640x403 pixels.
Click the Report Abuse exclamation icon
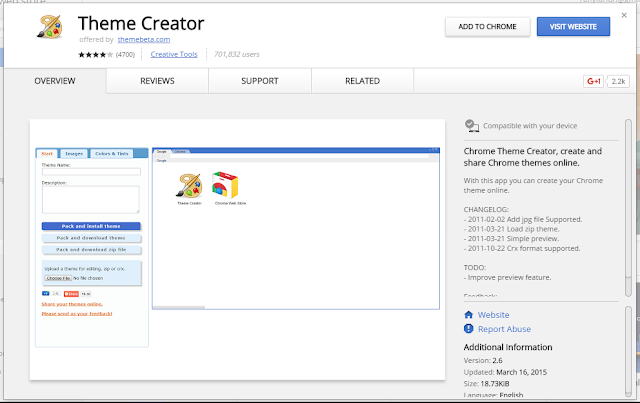[469, 329]
